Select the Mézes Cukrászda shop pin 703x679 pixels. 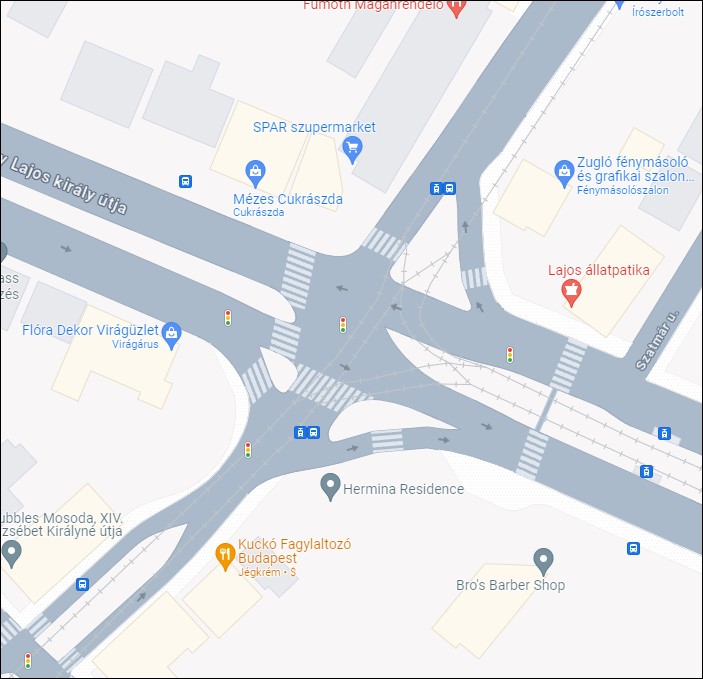pos(255,173)
